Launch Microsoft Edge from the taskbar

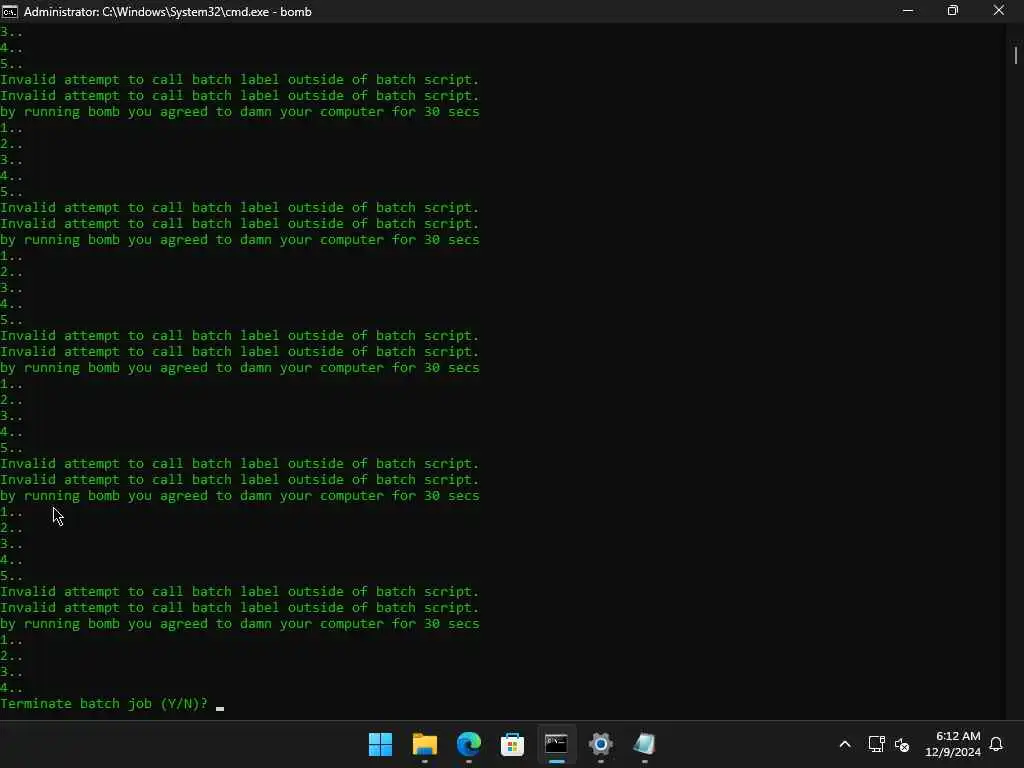pyautogui.click(x=468, y=744)
